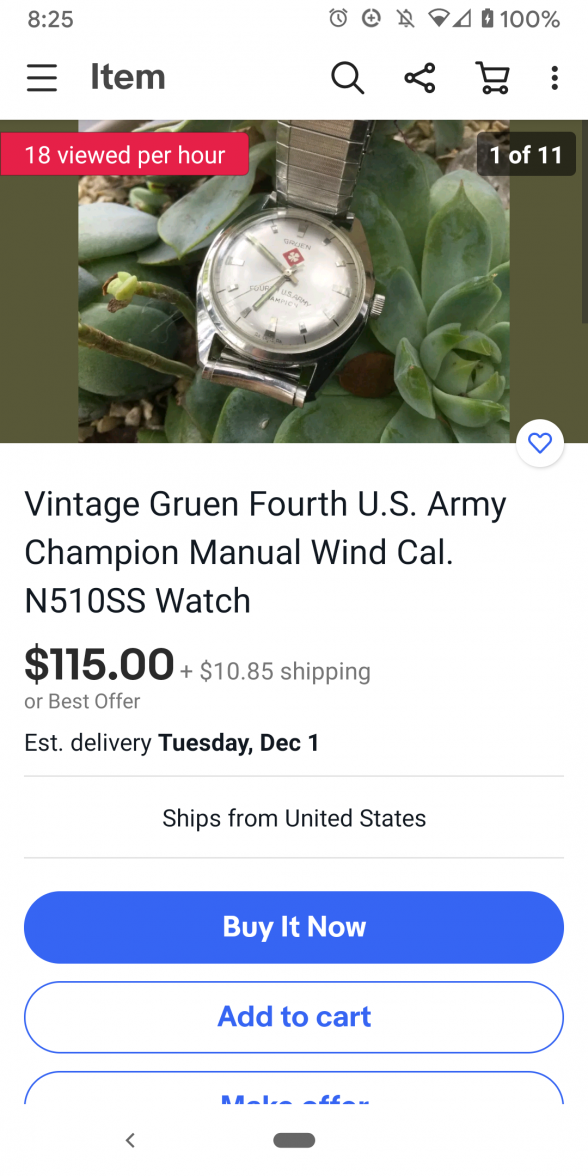The image size is (588, 1176).
Task: Click the Add to cart button
Action: [x=294, y=1017]
